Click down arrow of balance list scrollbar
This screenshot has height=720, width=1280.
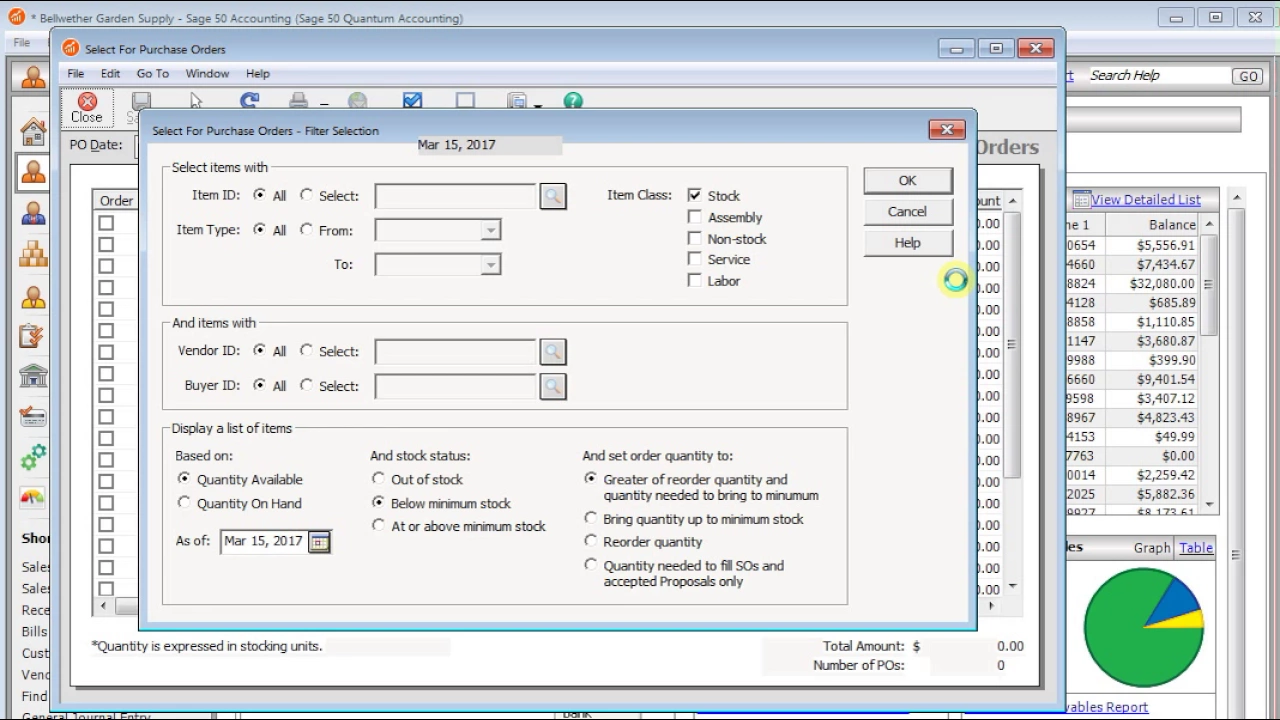pyautogui.click(x=1210, y=505)
